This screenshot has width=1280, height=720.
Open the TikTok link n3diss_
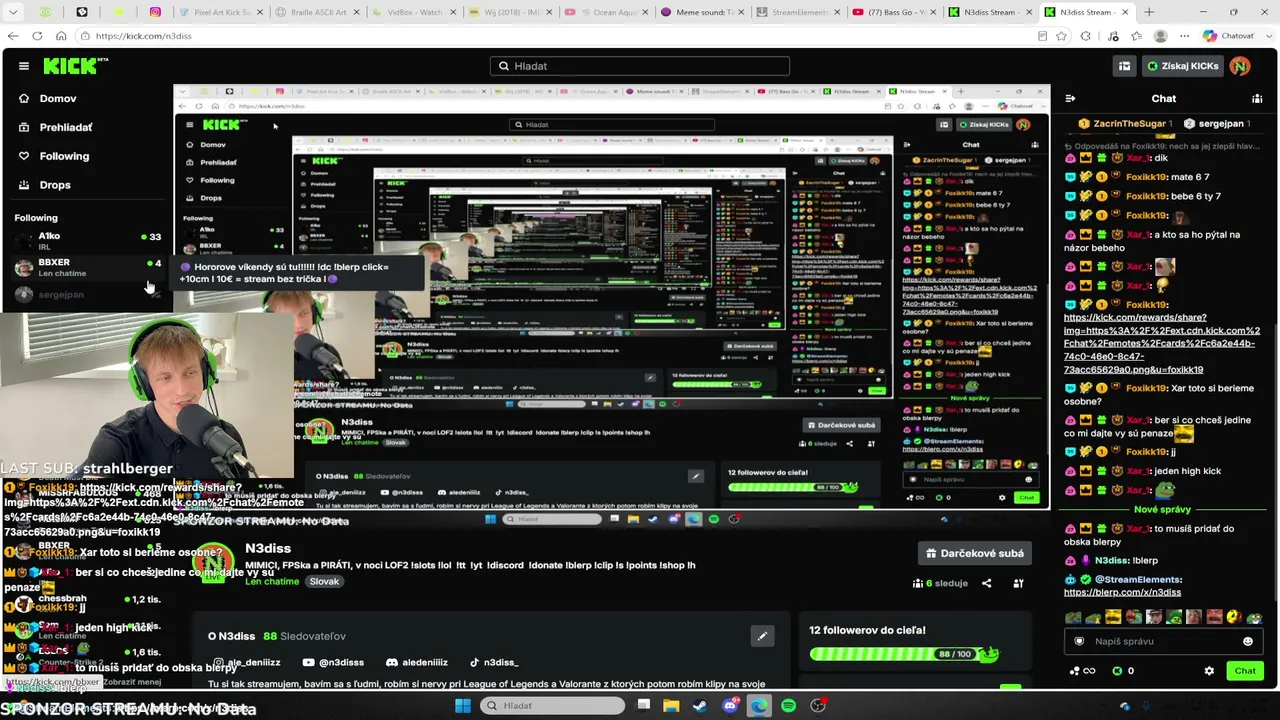(493, 662)
